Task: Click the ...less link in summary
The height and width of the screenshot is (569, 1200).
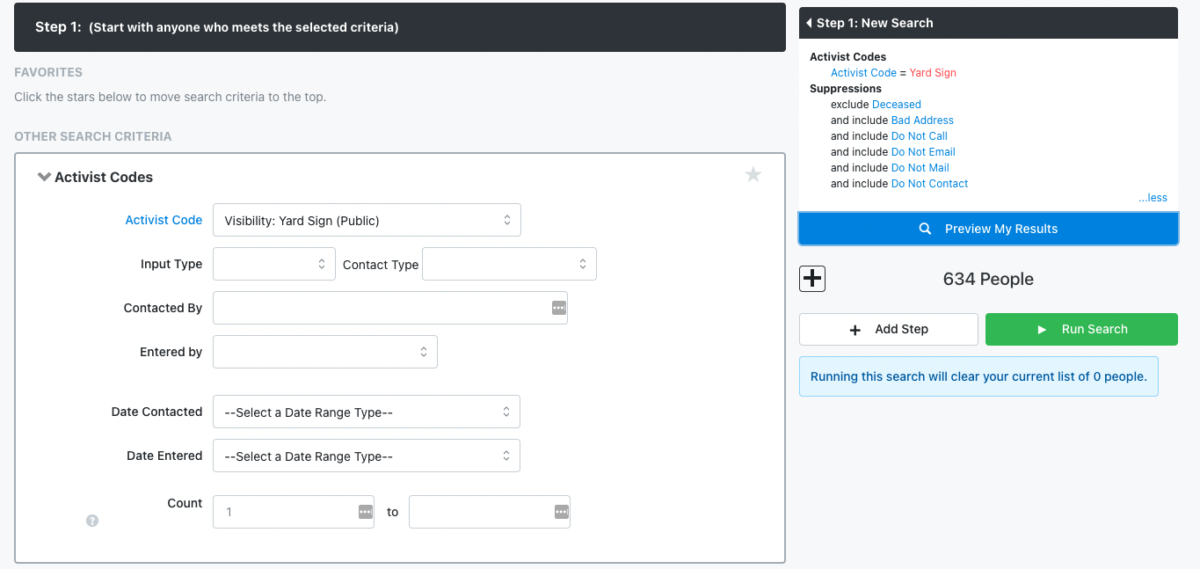Action: tap(1152, 198)
